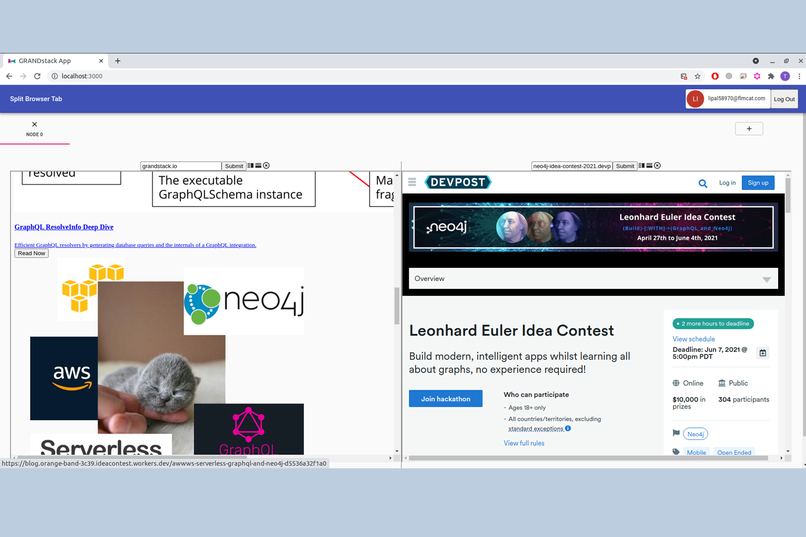
Task: Click the Log Out button
Action: pyautogui.click(x=784, y=99)
